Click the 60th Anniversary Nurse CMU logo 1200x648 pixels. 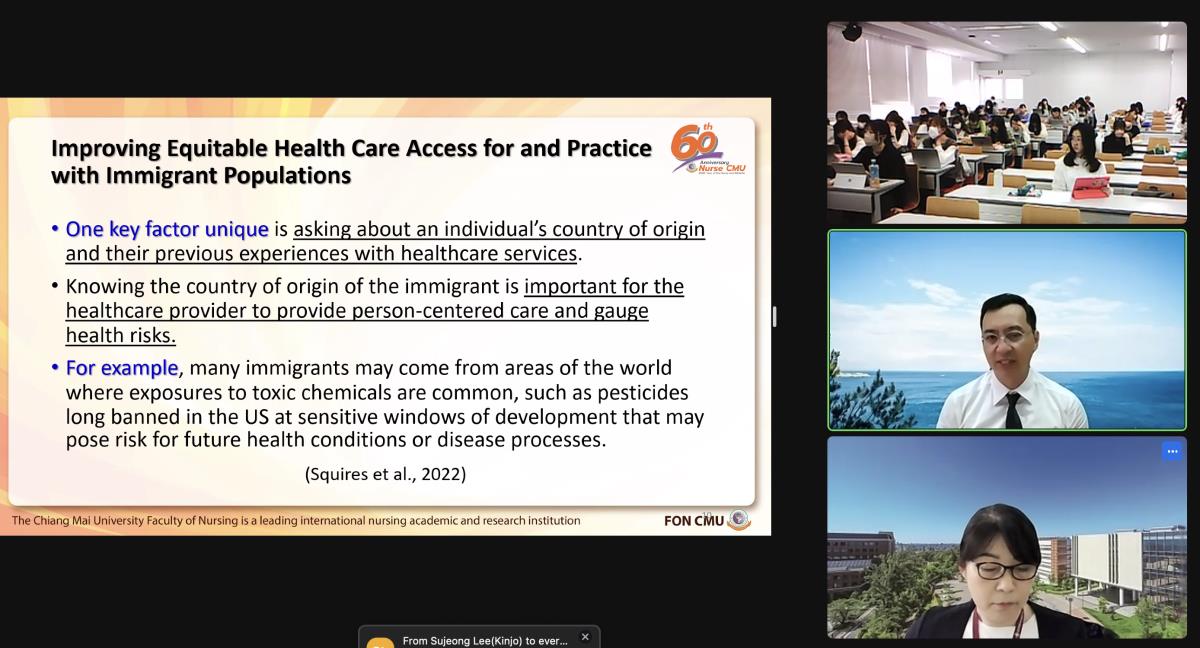click(x=708, y=150)
